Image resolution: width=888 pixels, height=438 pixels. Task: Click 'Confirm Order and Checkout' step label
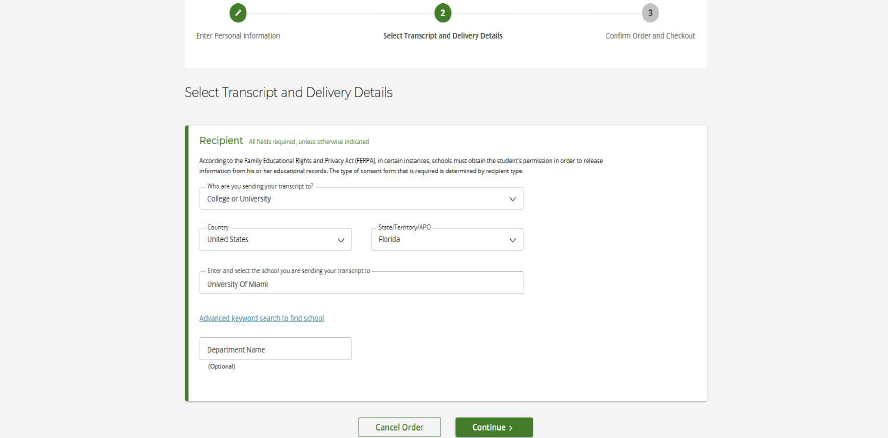pos(650,36)
